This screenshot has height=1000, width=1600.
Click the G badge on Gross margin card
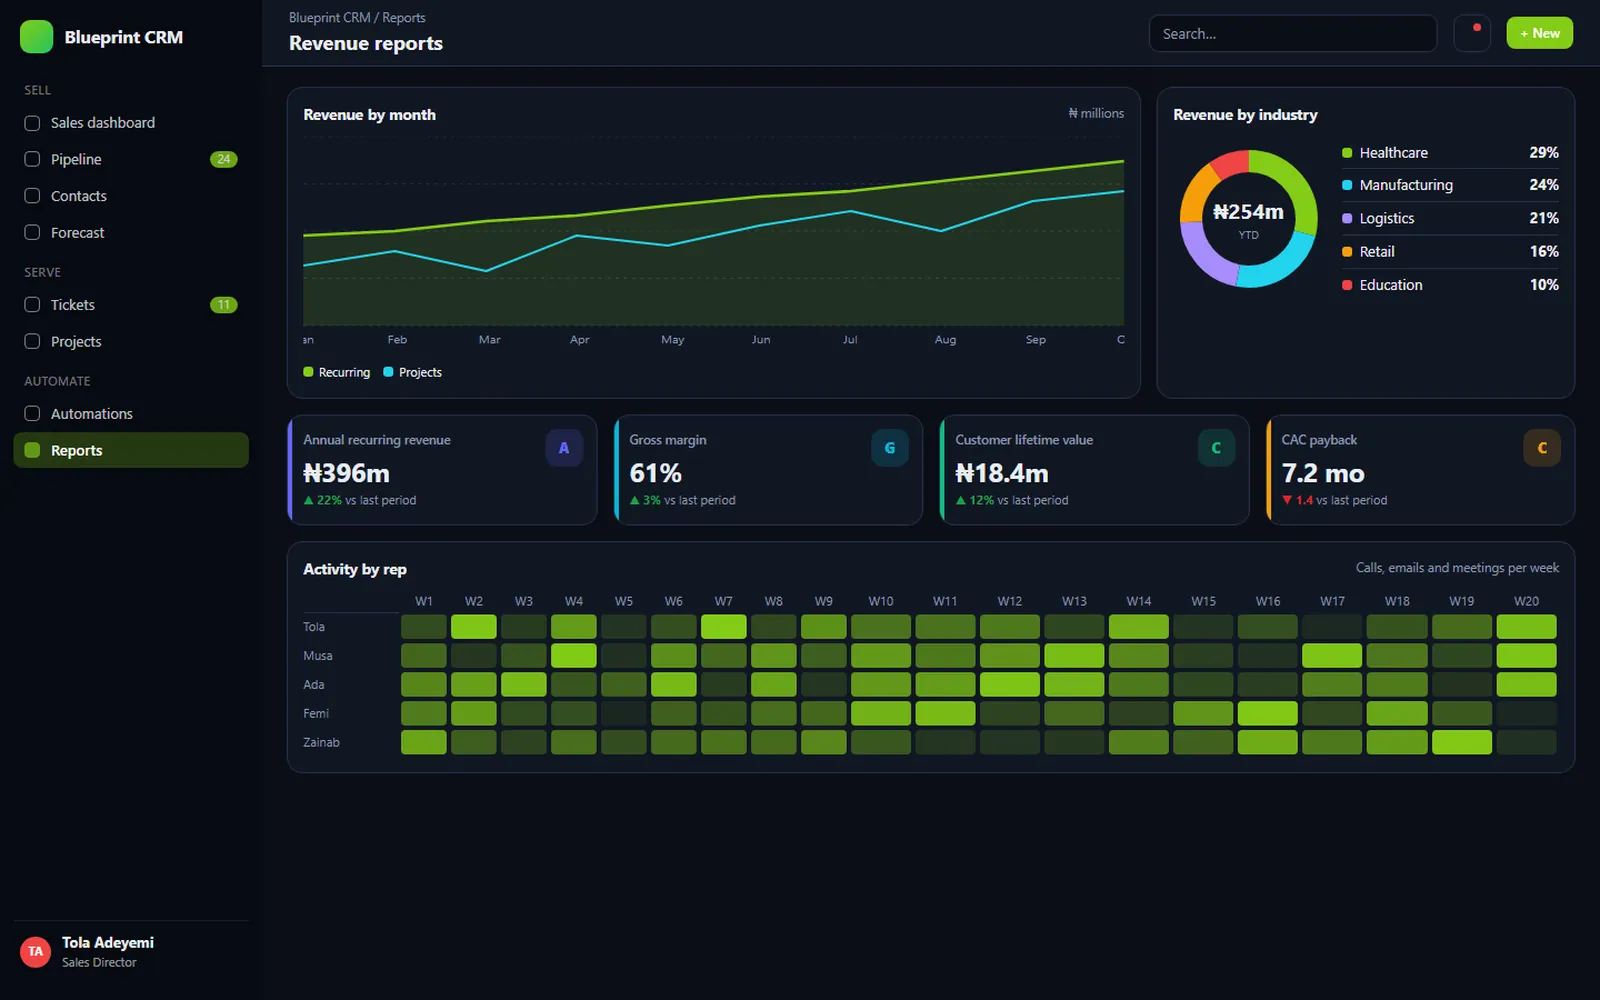[890, 448]
